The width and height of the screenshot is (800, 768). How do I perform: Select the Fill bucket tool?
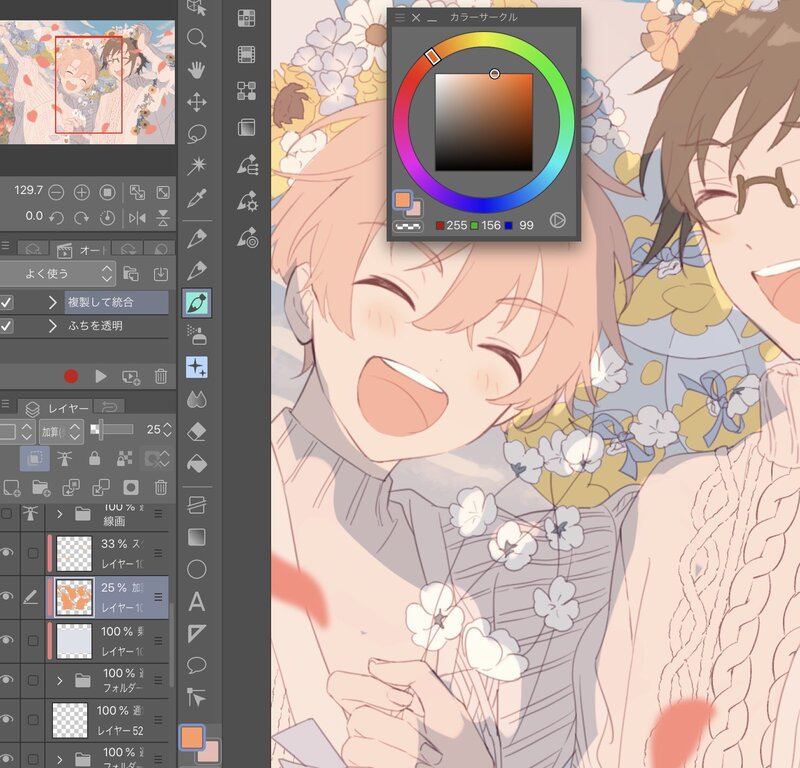[x=196, y=464]
